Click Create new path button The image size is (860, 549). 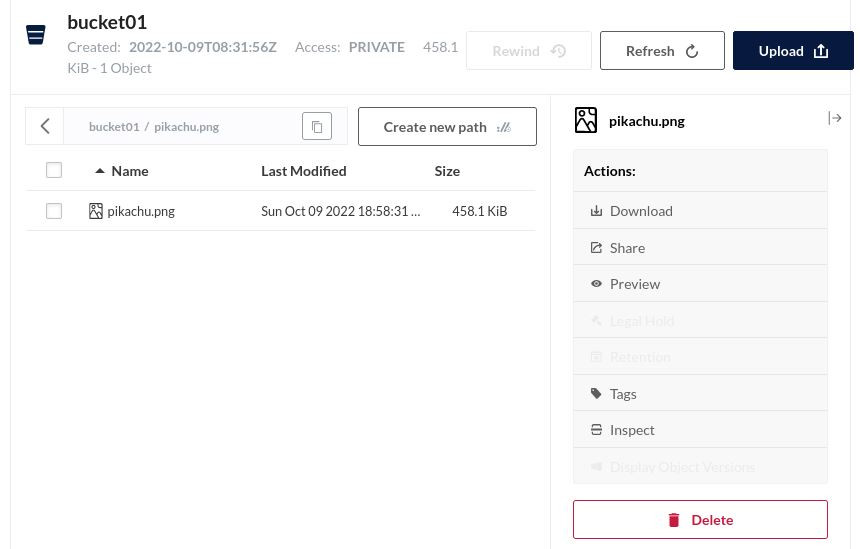pyautogui.click(x=447, y=127)
